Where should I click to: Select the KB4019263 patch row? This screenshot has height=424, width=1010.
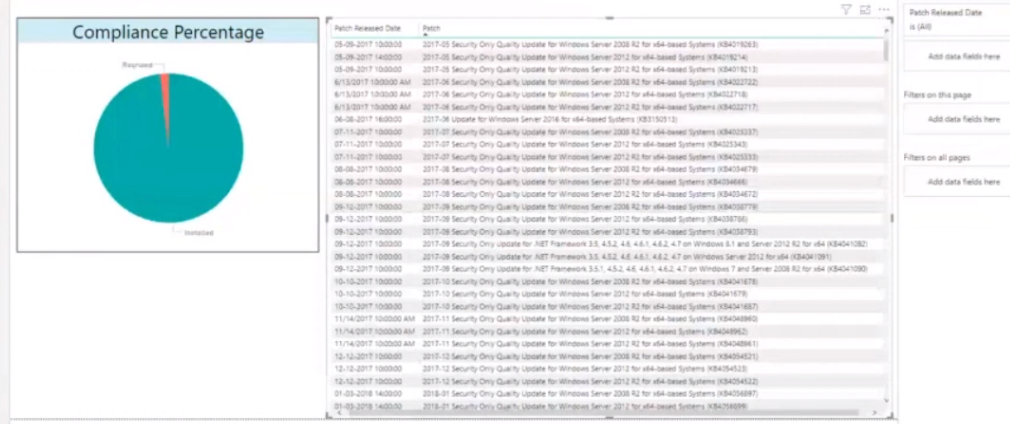608,45
